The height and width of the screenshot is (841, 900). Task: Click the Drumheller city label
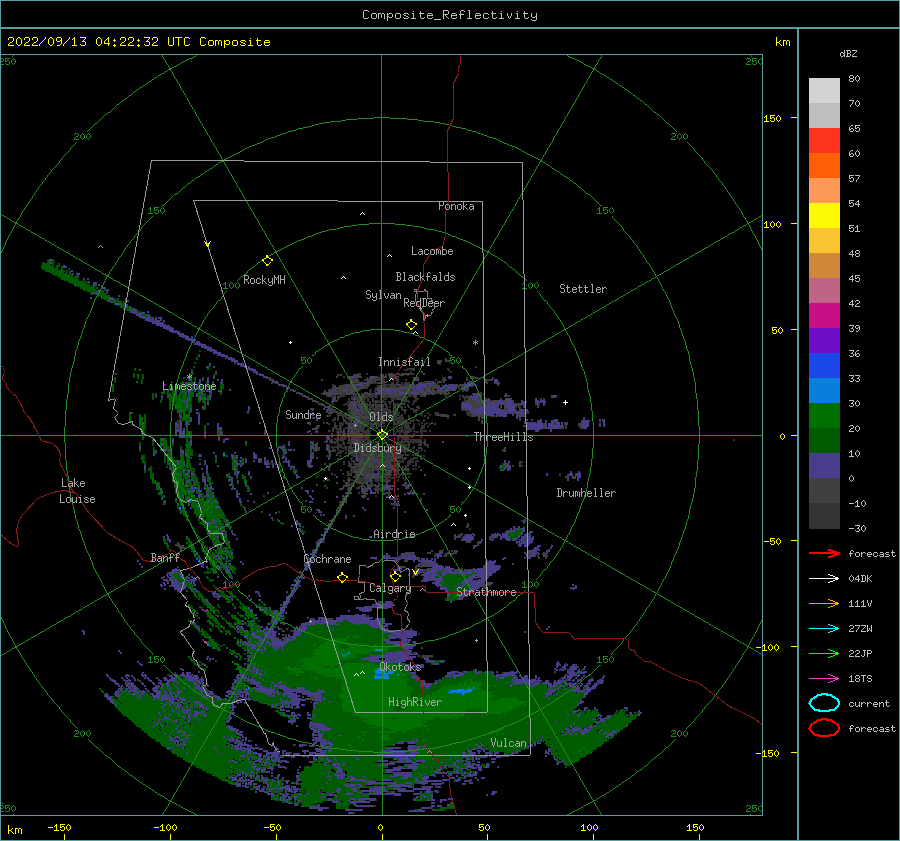point(586,493)
